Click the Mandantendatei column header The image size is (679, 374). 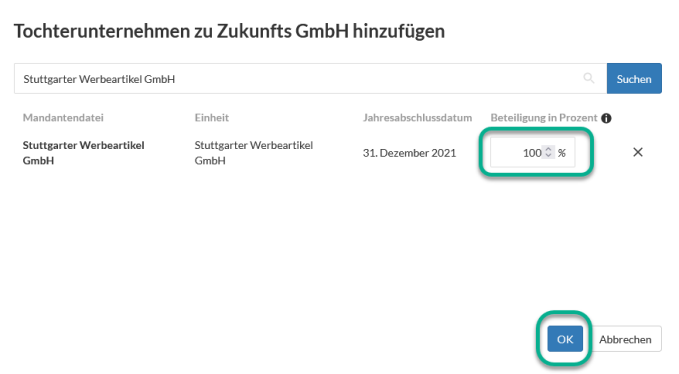coord(63,118)
